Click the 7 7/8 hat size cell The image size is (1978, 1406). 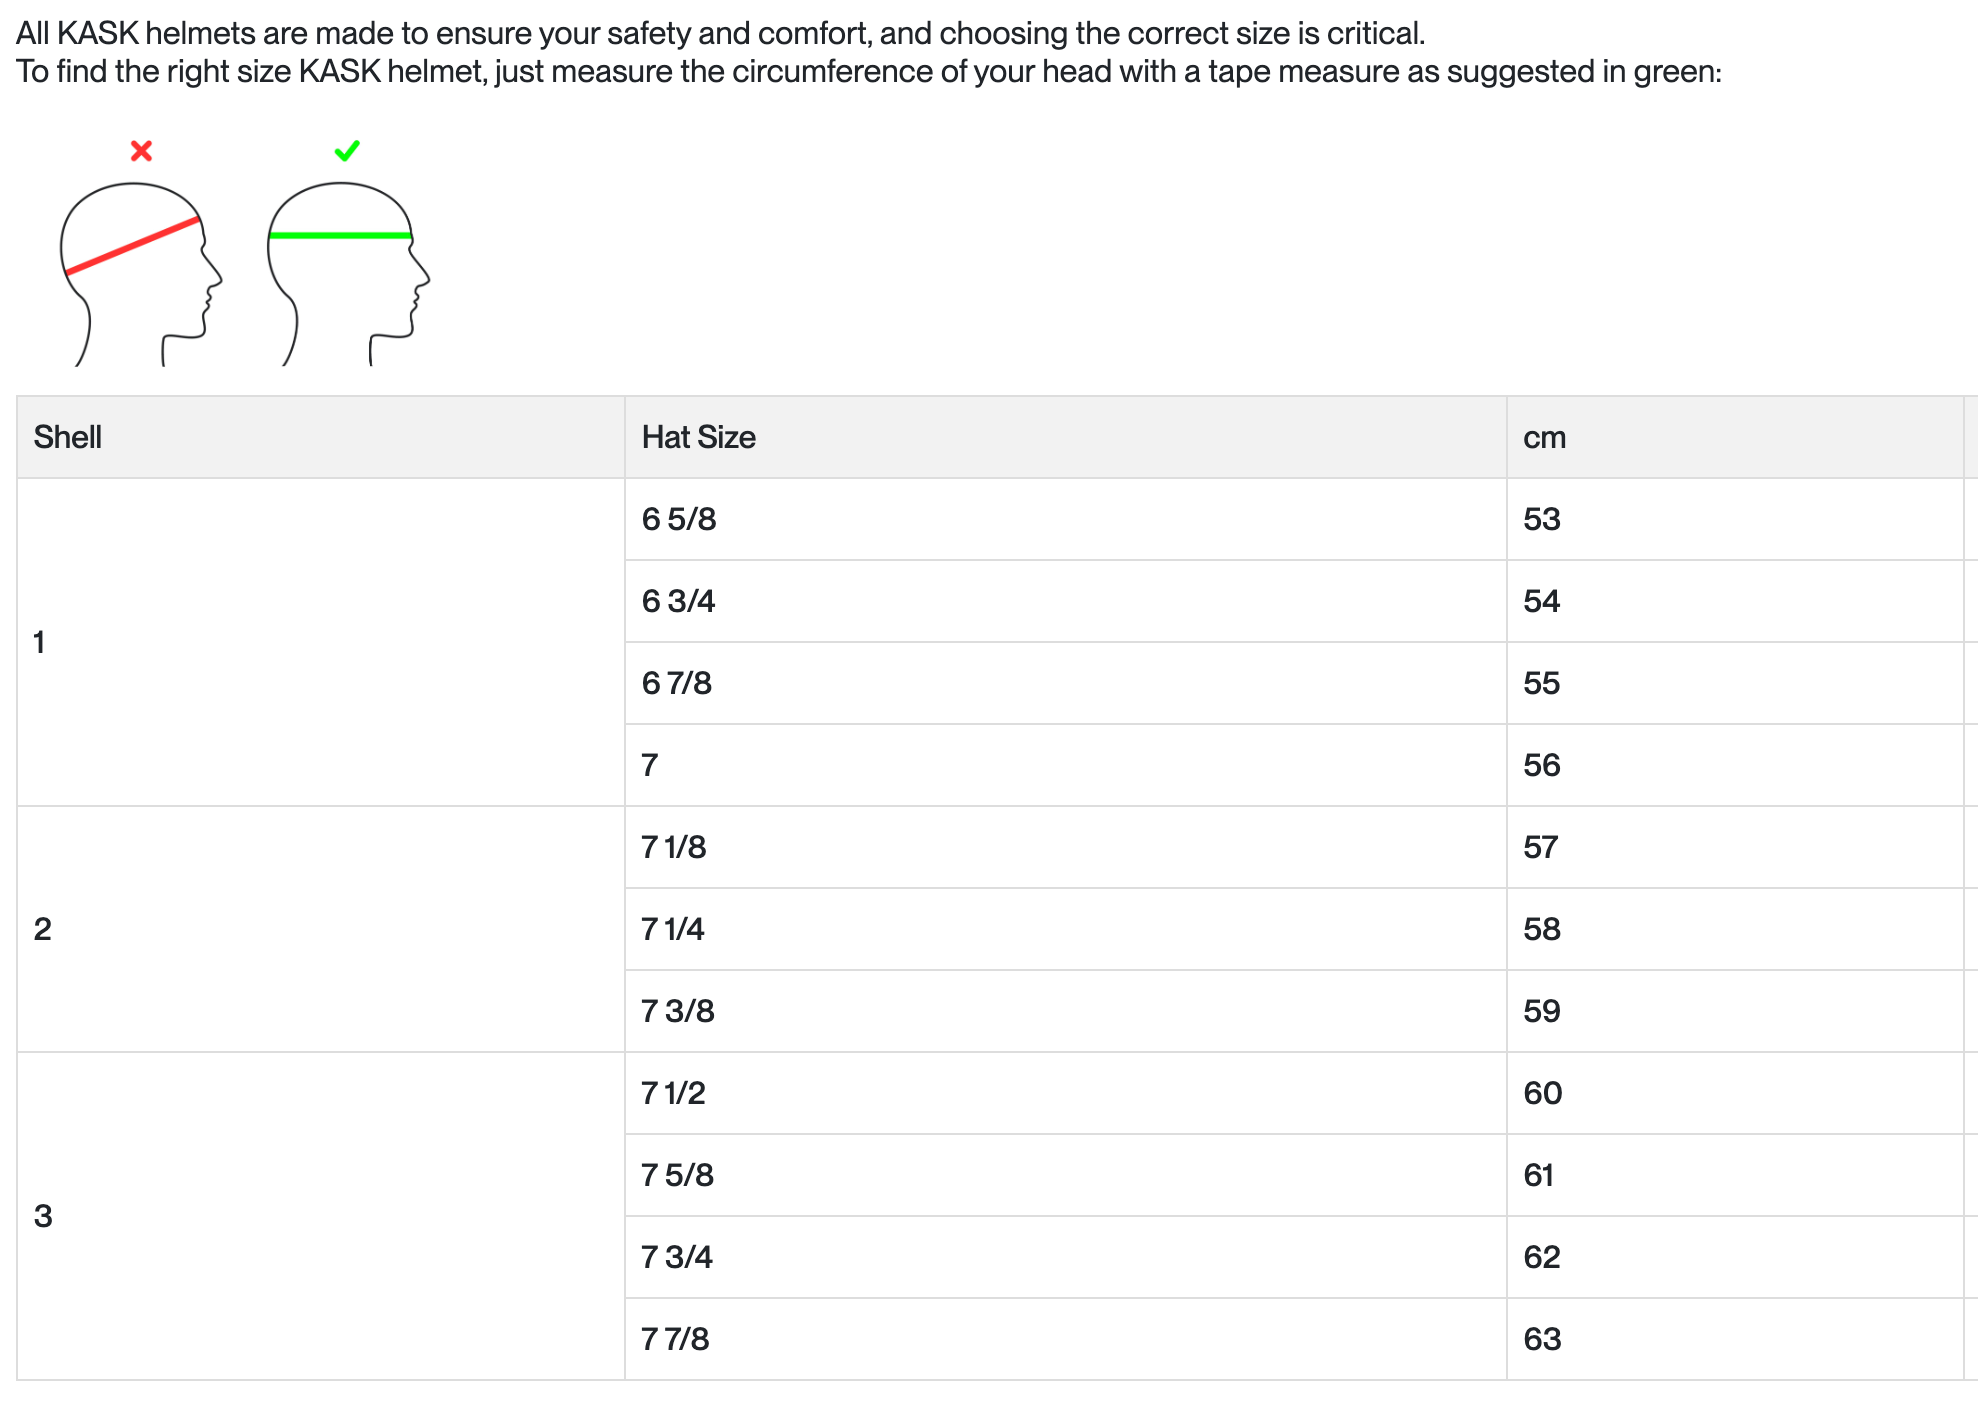click(x=675, y=1339)
